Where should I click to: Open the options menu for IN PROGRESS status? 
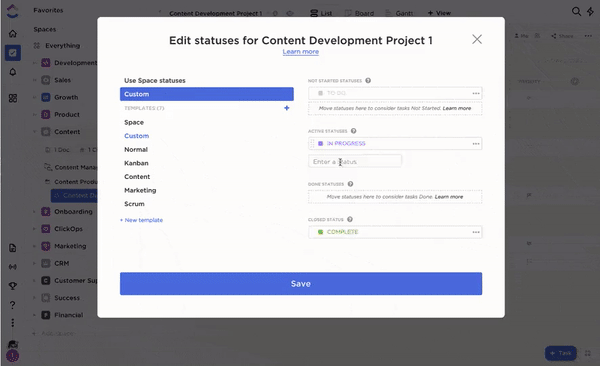coord(476,144)
